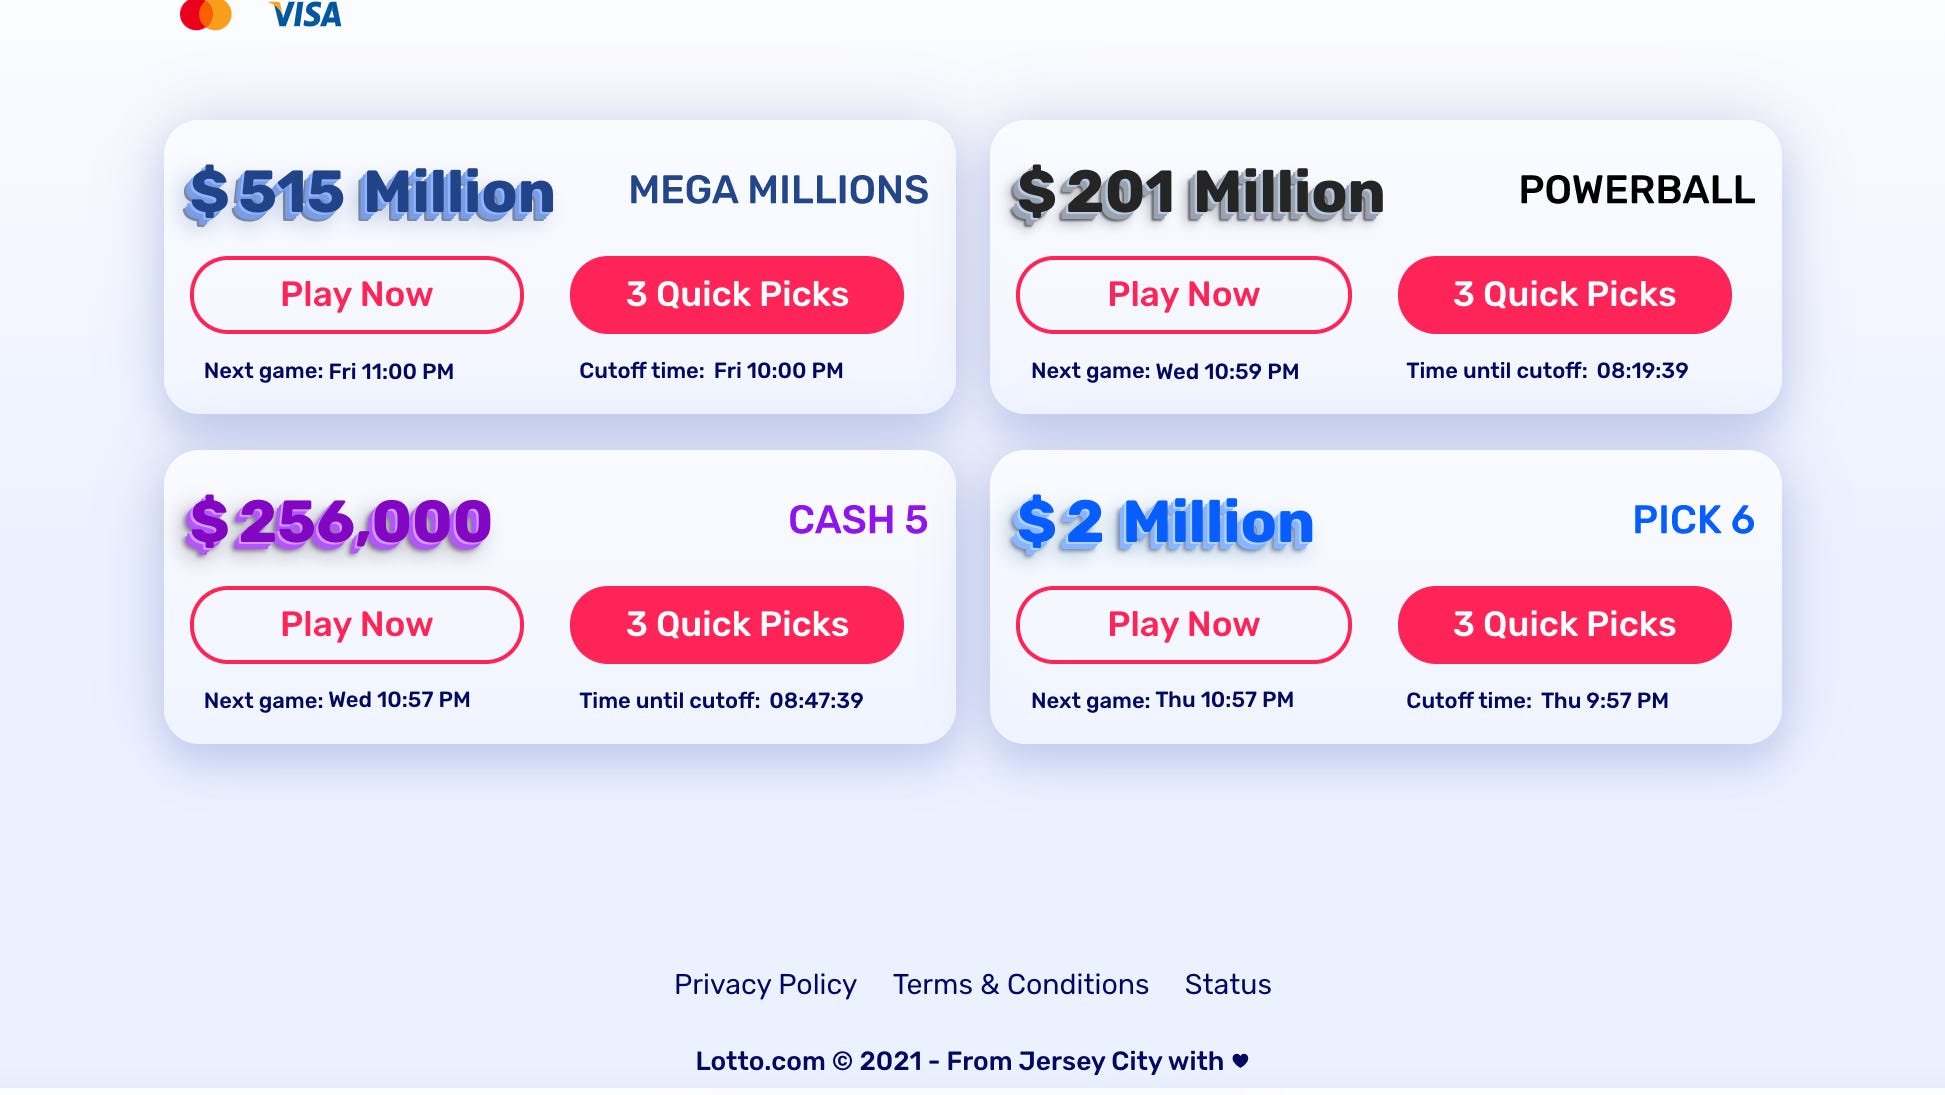The image size is (1945, 1095).
Task: Pick 3 Quick Picks for Pick 6
Action: click(x=1564, y=625)
